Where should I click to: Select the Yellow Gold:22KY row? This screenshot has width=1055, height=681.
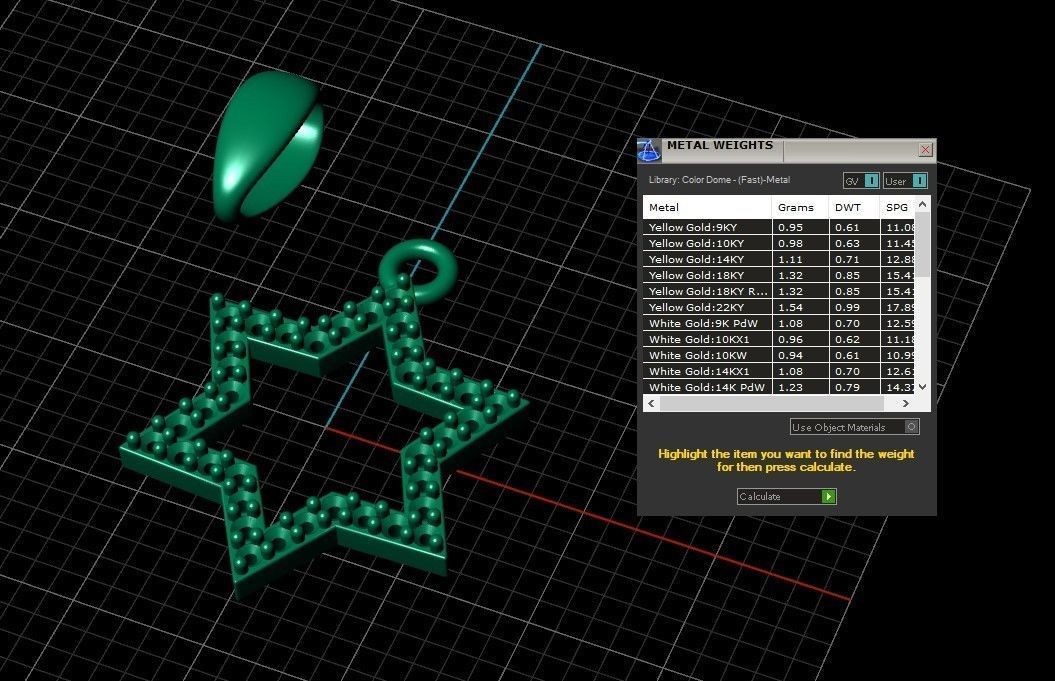779,307
